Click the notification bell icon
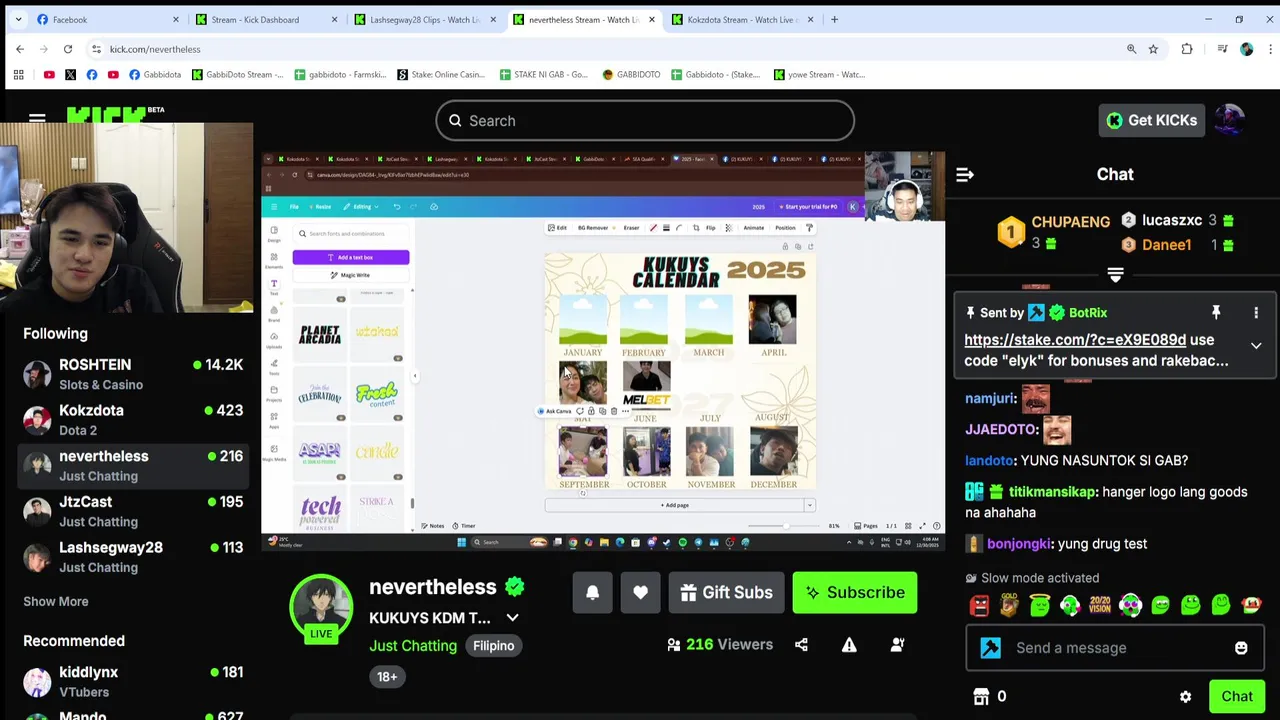Image resolution: width=1280 pixels, height=720 pixels. pyautogui.click(x=592, y=592)
